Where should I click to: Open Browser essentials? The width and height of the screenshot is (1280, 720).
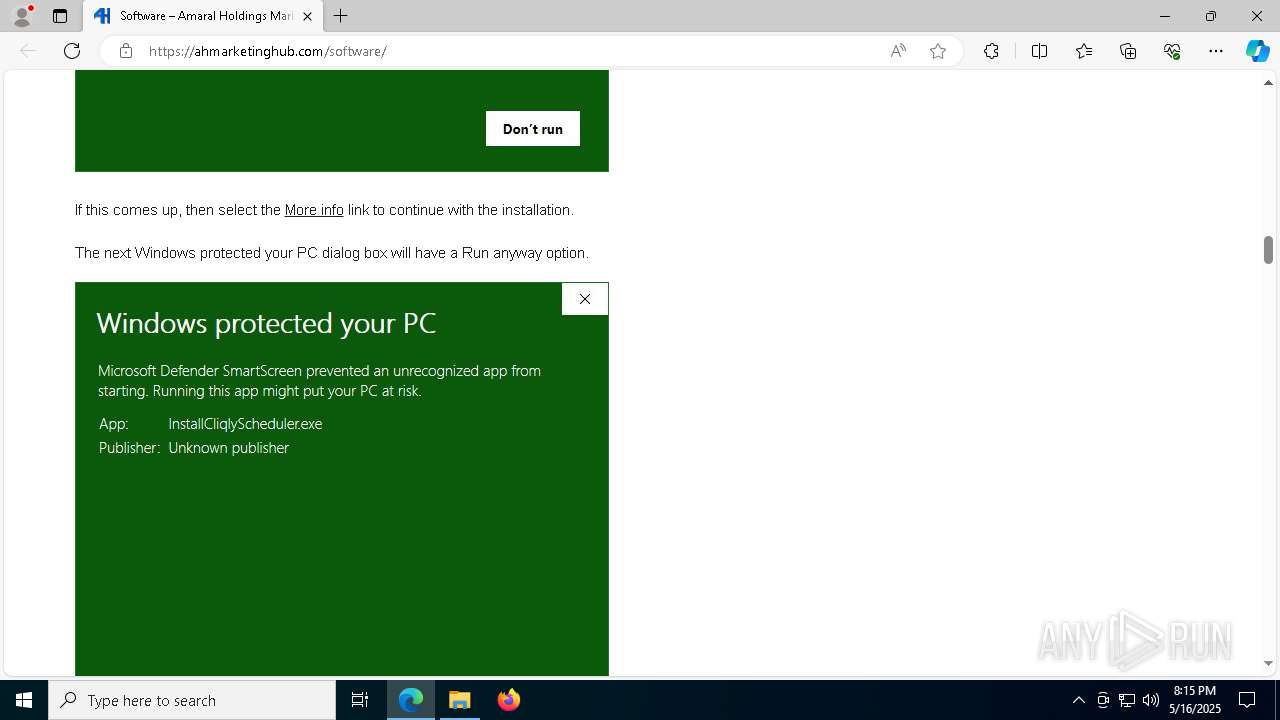pyautogui.click(x=1172, y=51)
